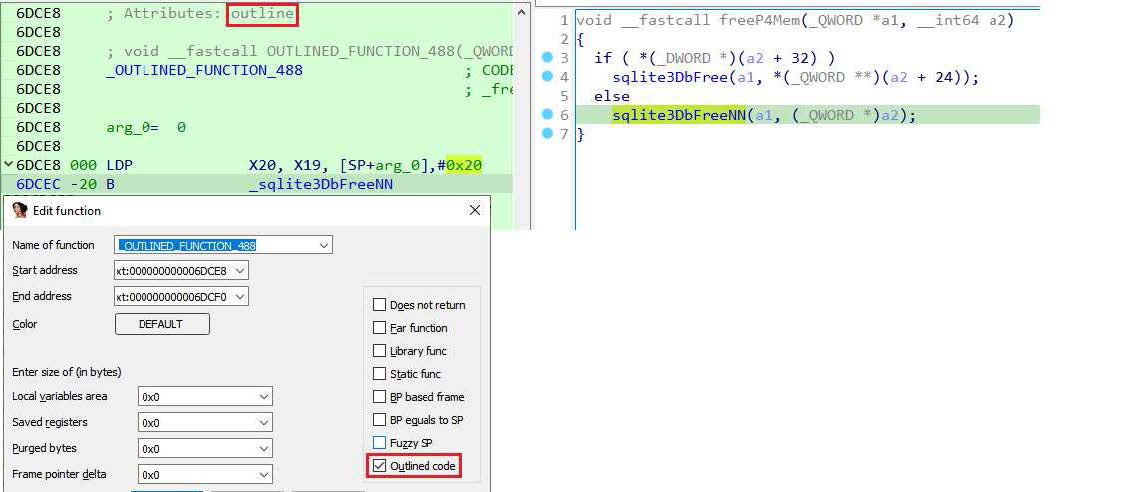The height and width of the screenshot is (492, 1130).
Task: Expand the Start address dropdown
Action: pos(241,271)
